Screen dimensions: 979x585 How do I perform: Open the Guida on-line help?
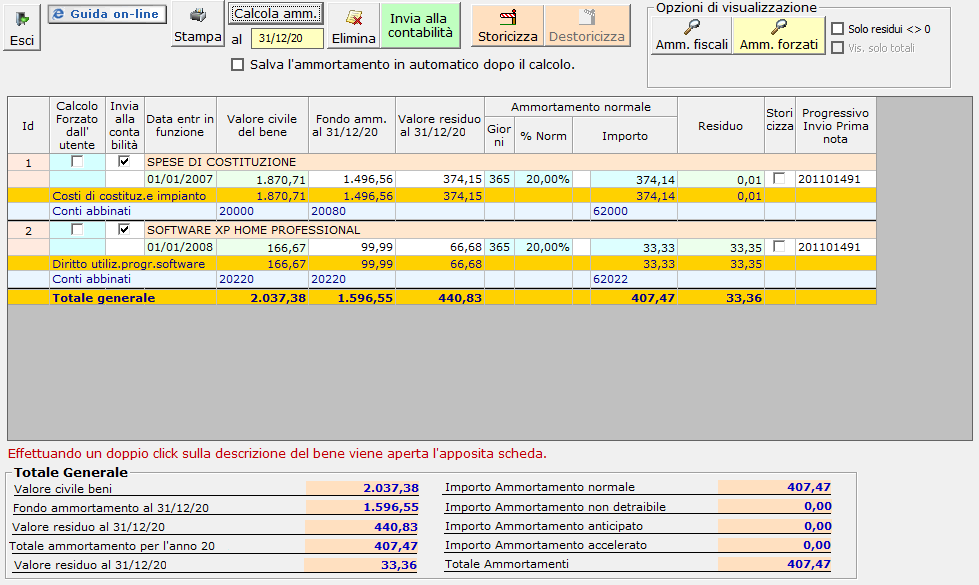tap(107, 14)
